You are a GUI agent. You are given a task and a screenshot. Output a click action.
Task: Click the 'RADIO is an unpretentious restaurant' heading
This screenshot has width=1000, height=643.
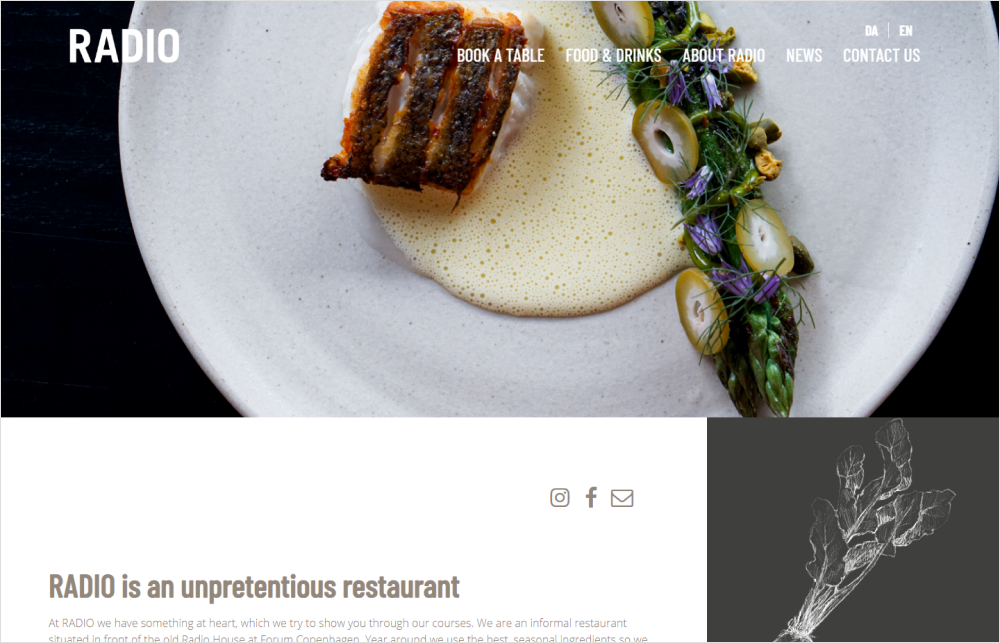254,586
